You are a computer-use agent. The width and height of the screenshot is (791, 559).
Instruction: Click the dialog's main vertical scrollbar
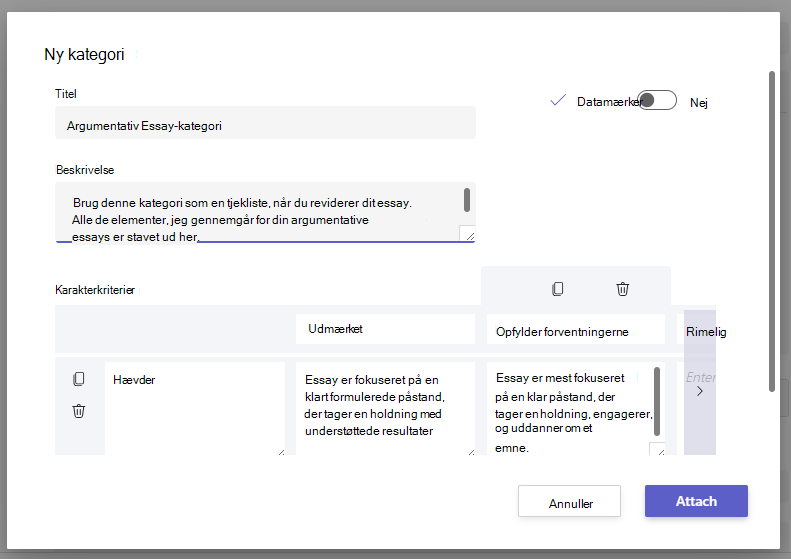point(771,231)
